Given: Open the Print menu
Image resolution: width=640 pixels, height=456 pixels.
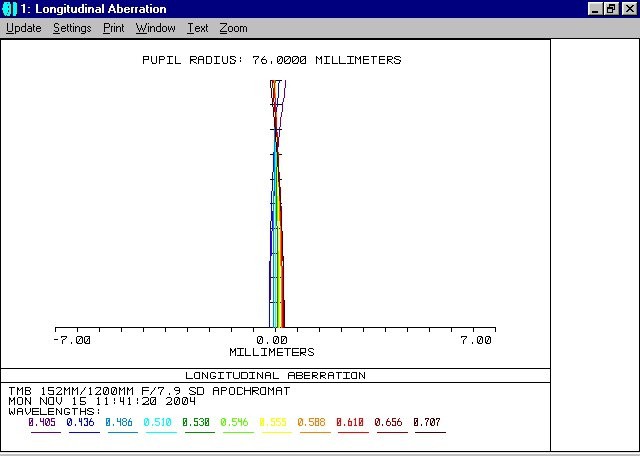Looking at the screenshot, I should click(x=114, y=28).
